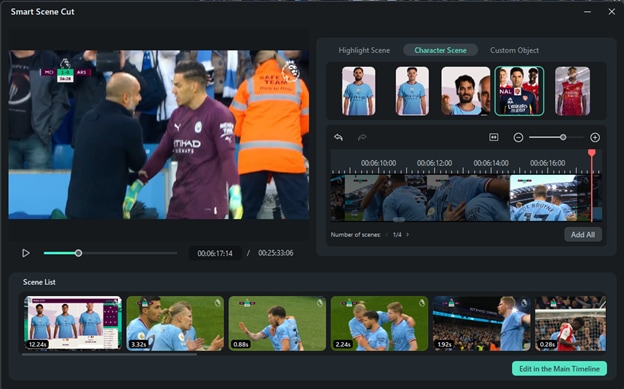Screen dimensions: 624x389
Task: Minimize the Smart Scene Cut window
Action: (x=587, y=12)
